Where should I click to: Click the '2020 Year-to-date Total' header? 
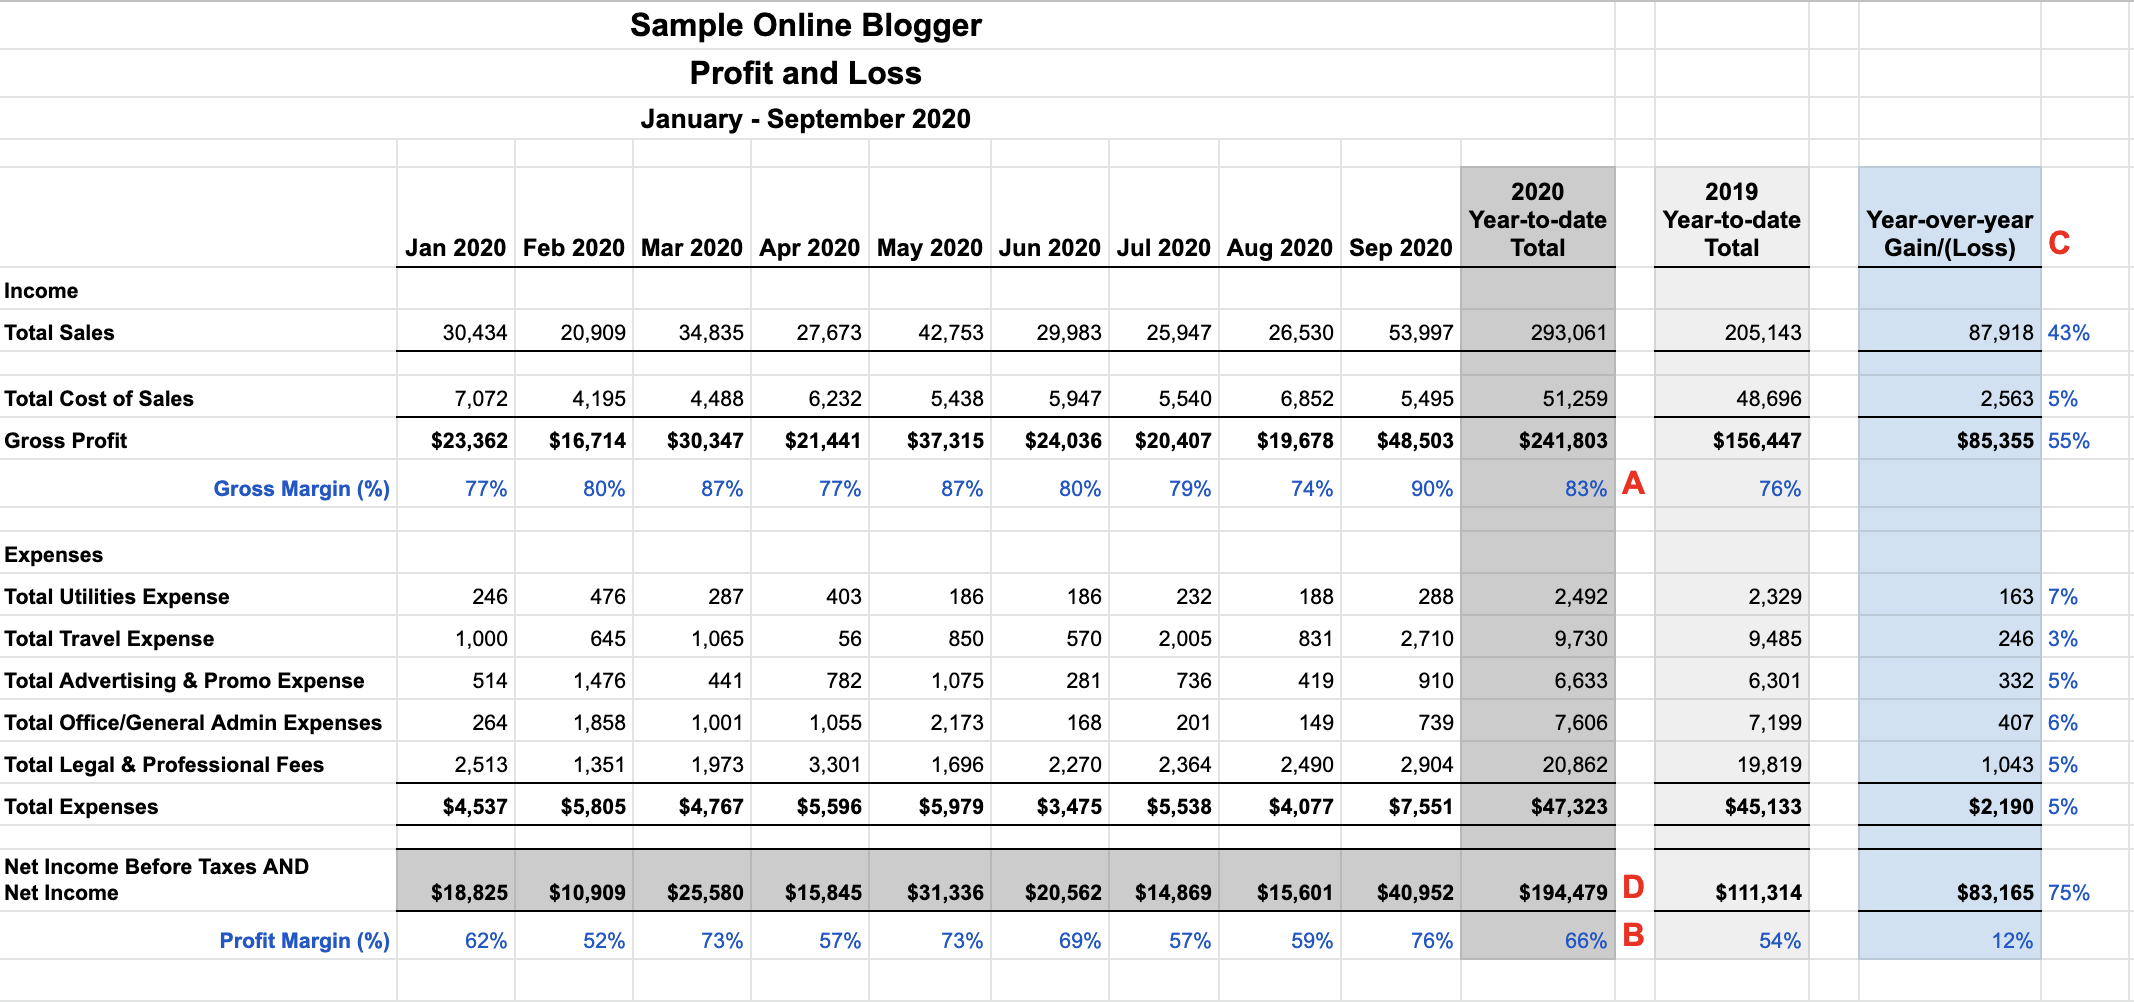[x=1538, y=219]
